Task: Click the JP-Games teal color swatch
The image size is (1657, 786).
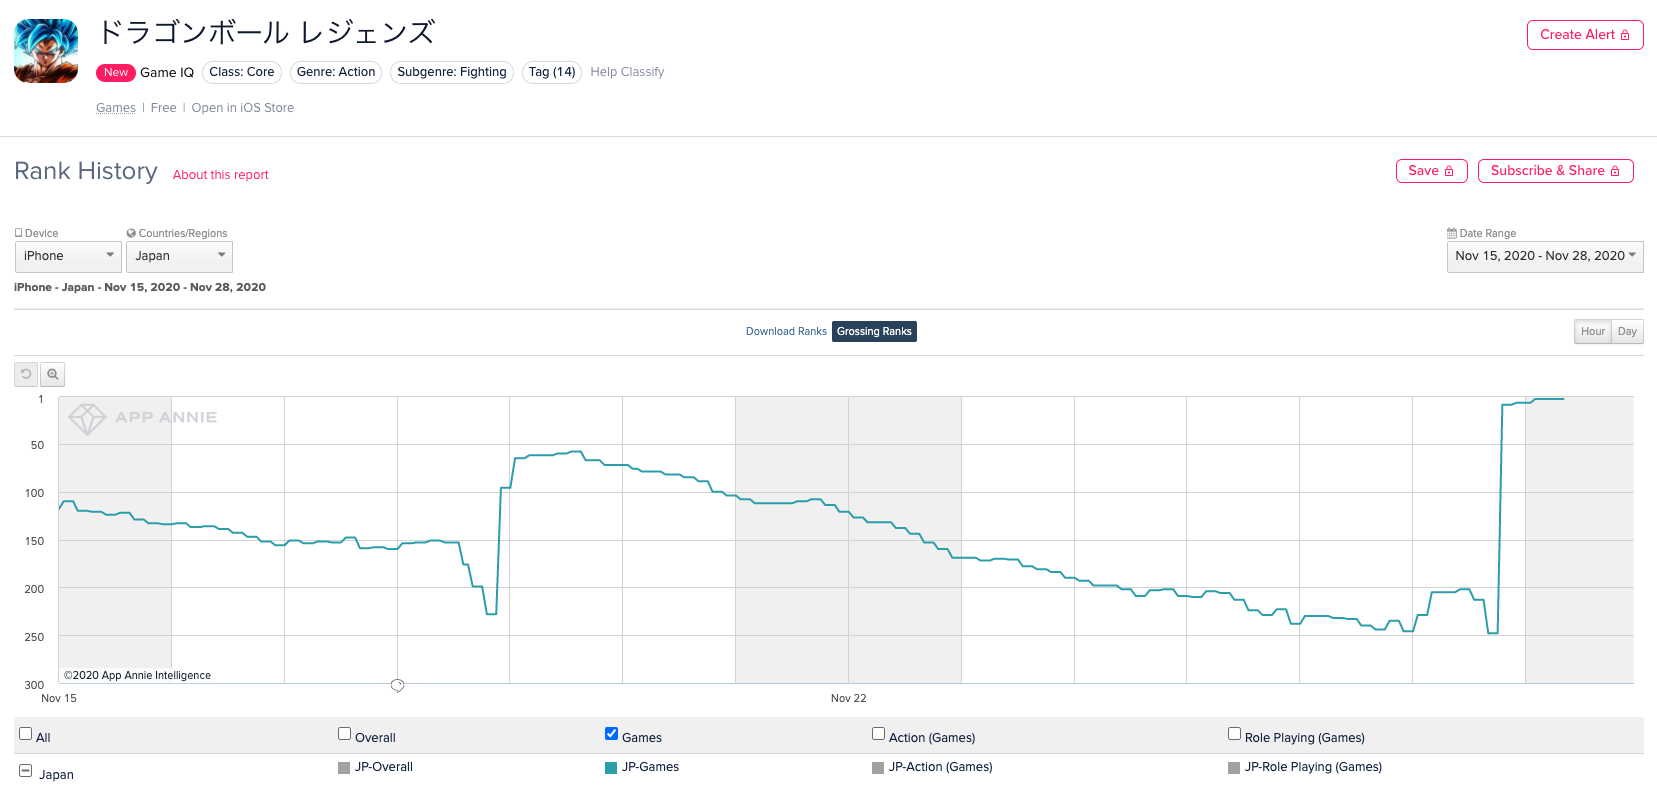Action: pos(611,768)
